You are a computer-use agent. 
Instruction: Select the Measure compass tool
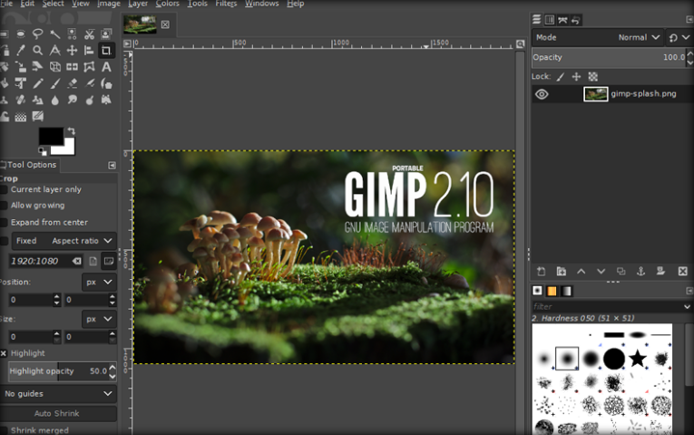click(x=55, y=50)
